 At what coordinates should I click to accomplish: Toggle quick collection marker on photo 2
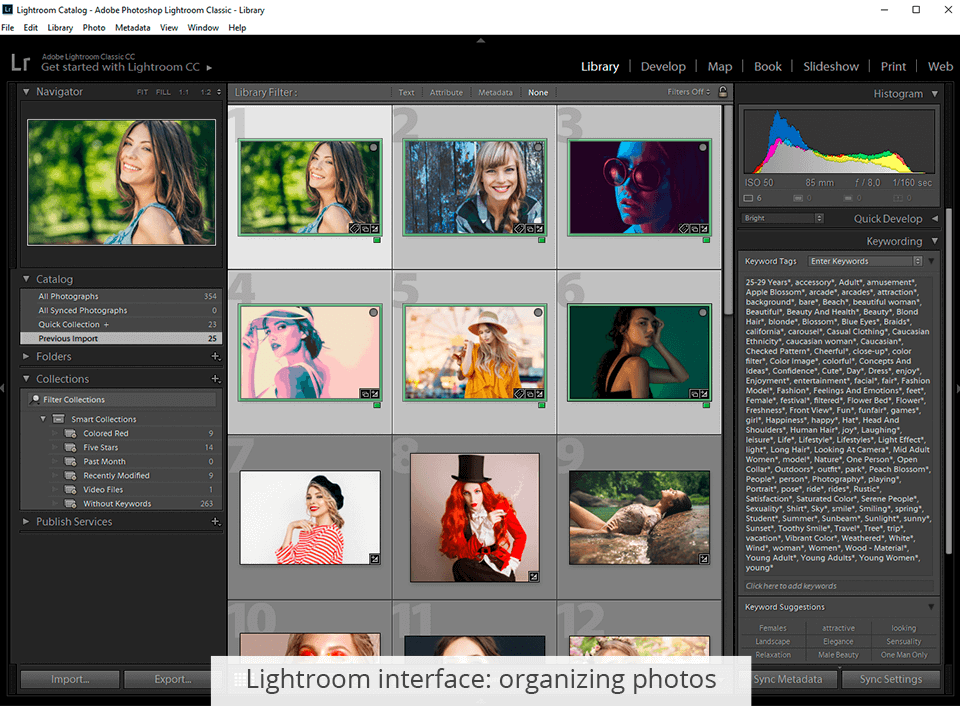pos(538,148)
